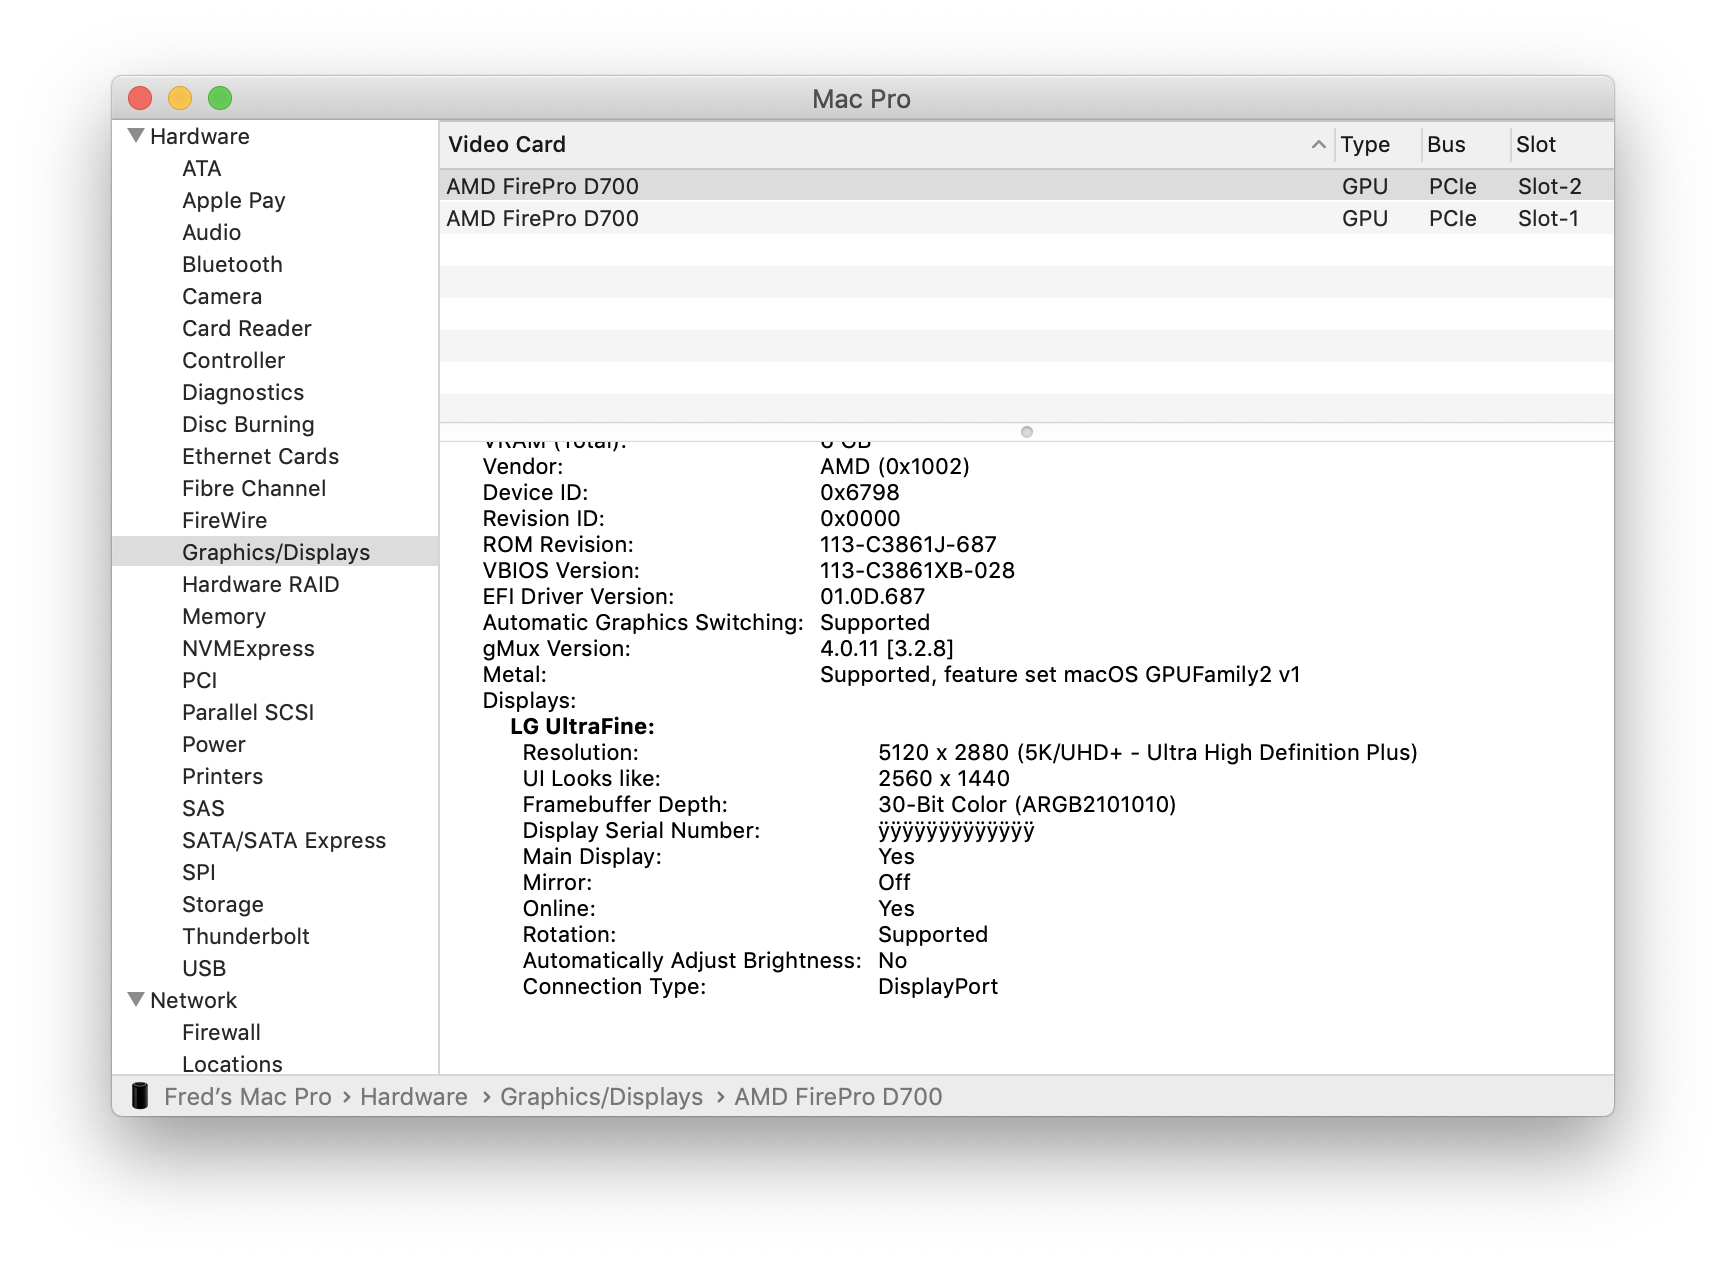
Task: Click the EFI Driver Version 01.0D.687
Action: [873, 596]
